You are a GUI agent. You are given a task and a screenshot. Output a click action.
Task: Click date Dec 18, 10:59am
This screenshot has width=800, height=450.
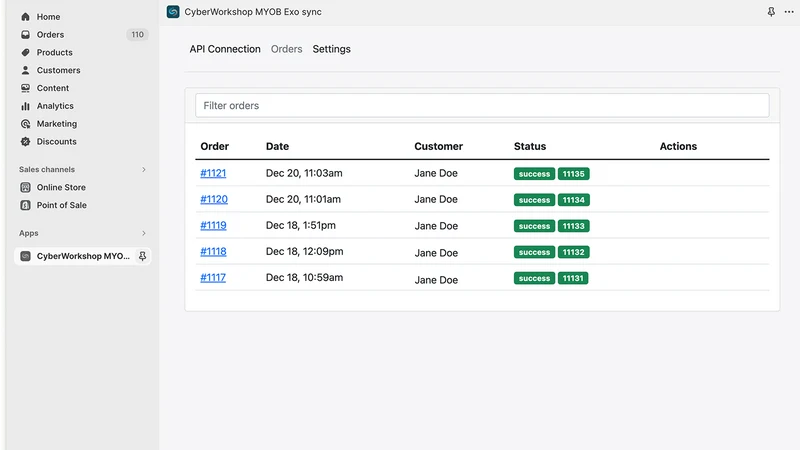click(x=305, y=277)
